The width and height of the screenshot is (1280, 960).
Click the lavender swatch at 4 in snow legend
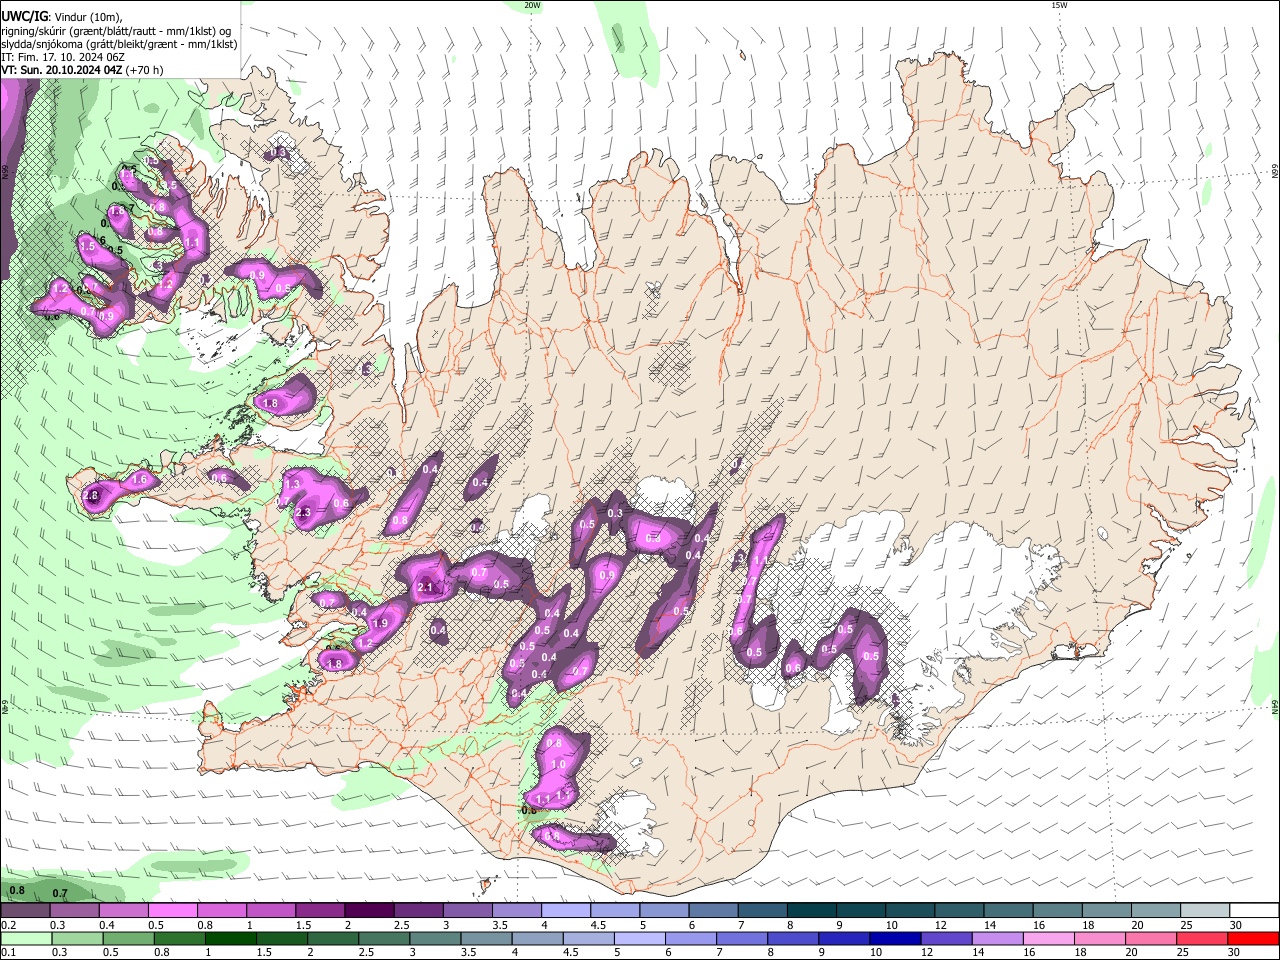(566, 910)
